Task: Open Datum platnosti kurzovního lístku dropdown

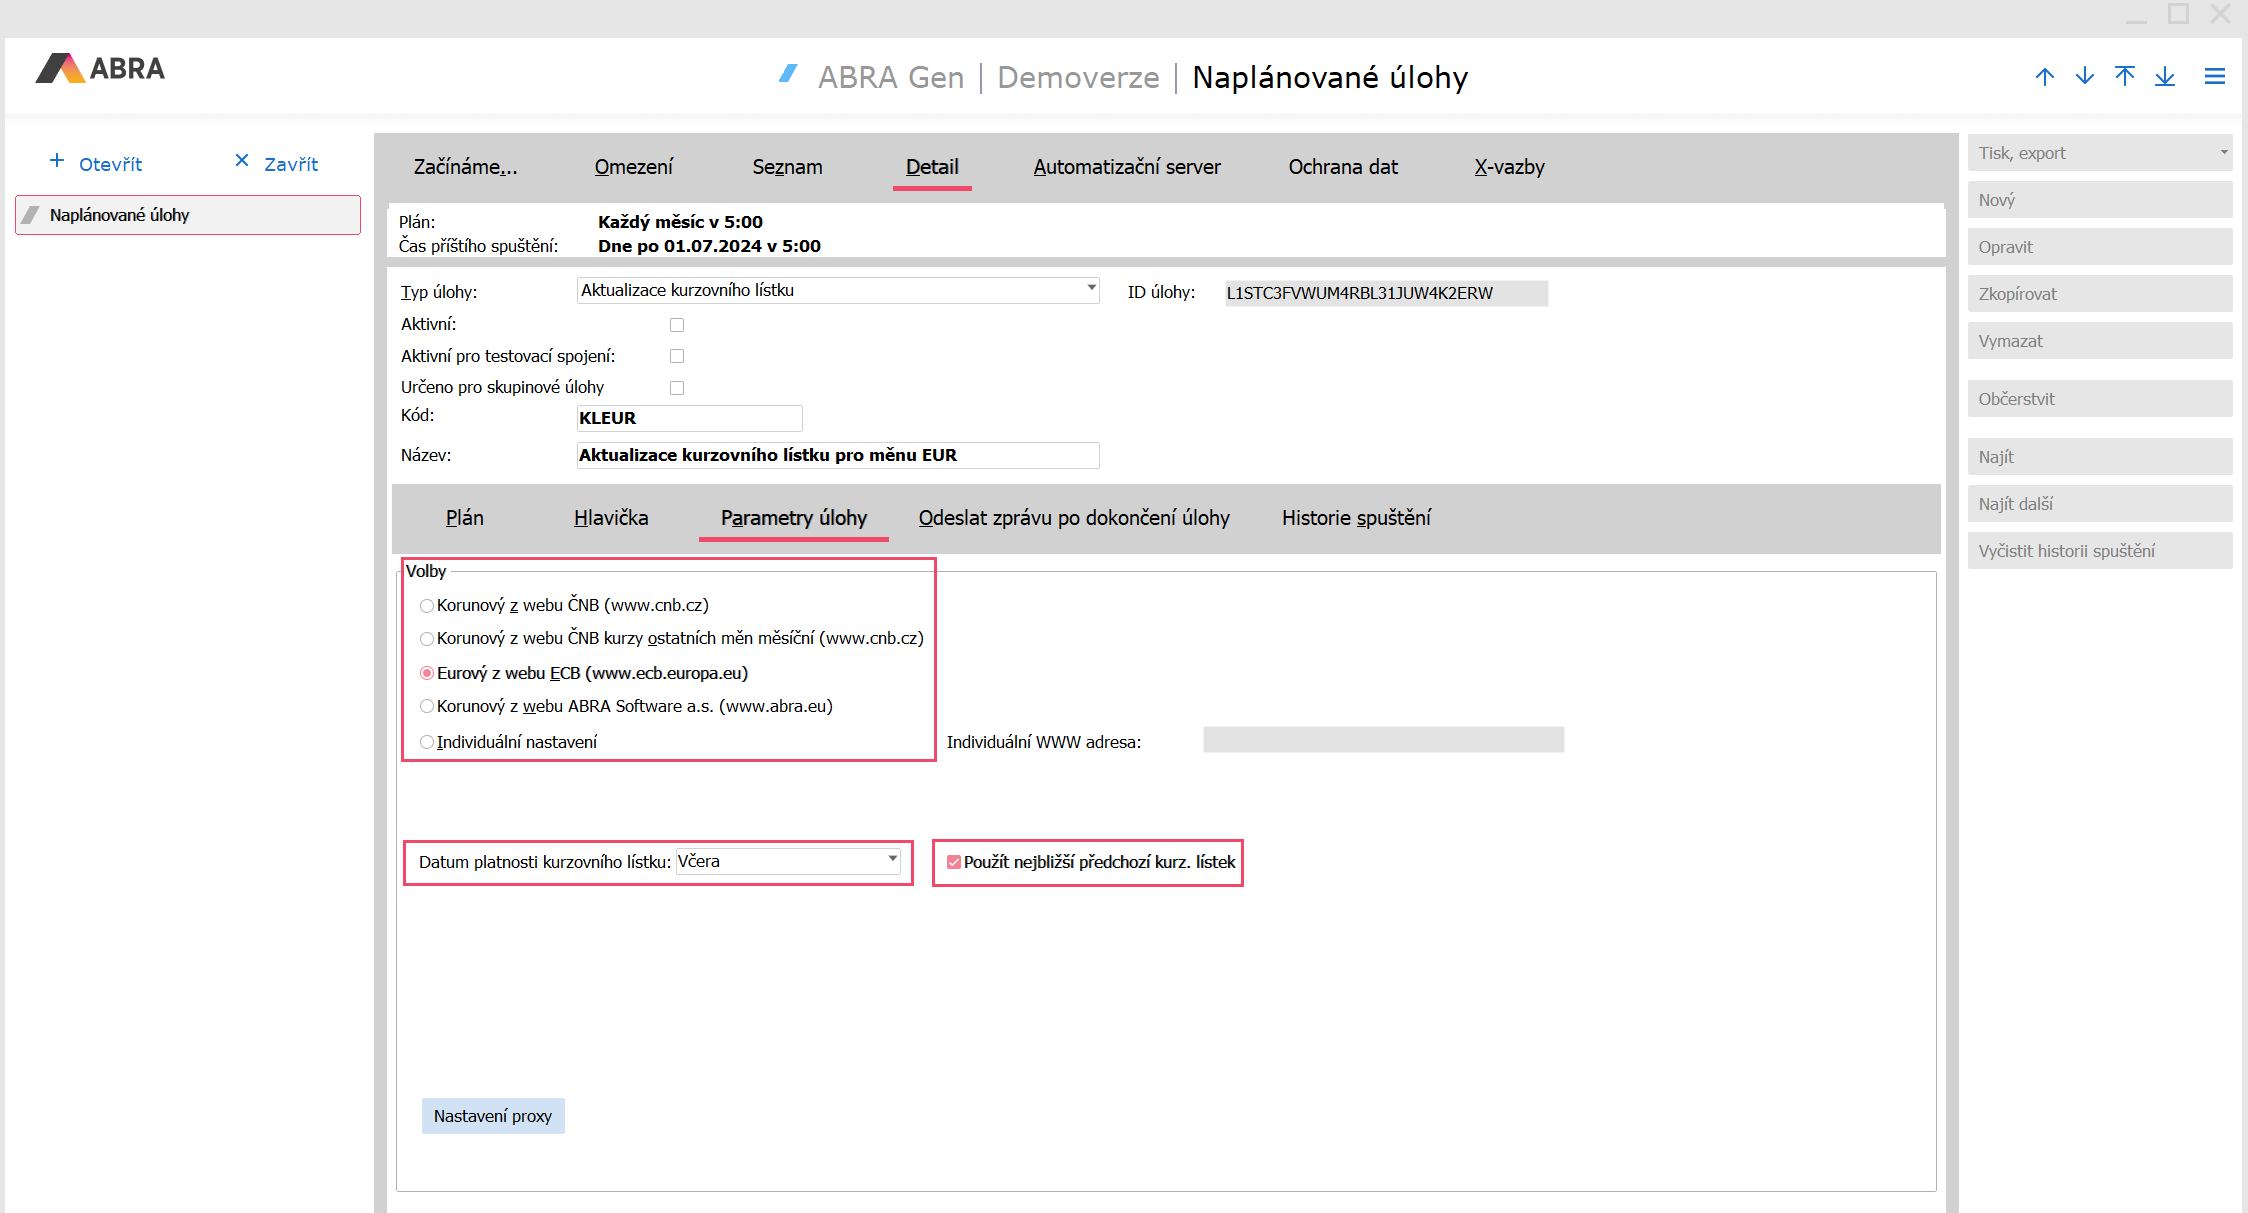Action: click(x=892, y=860)
